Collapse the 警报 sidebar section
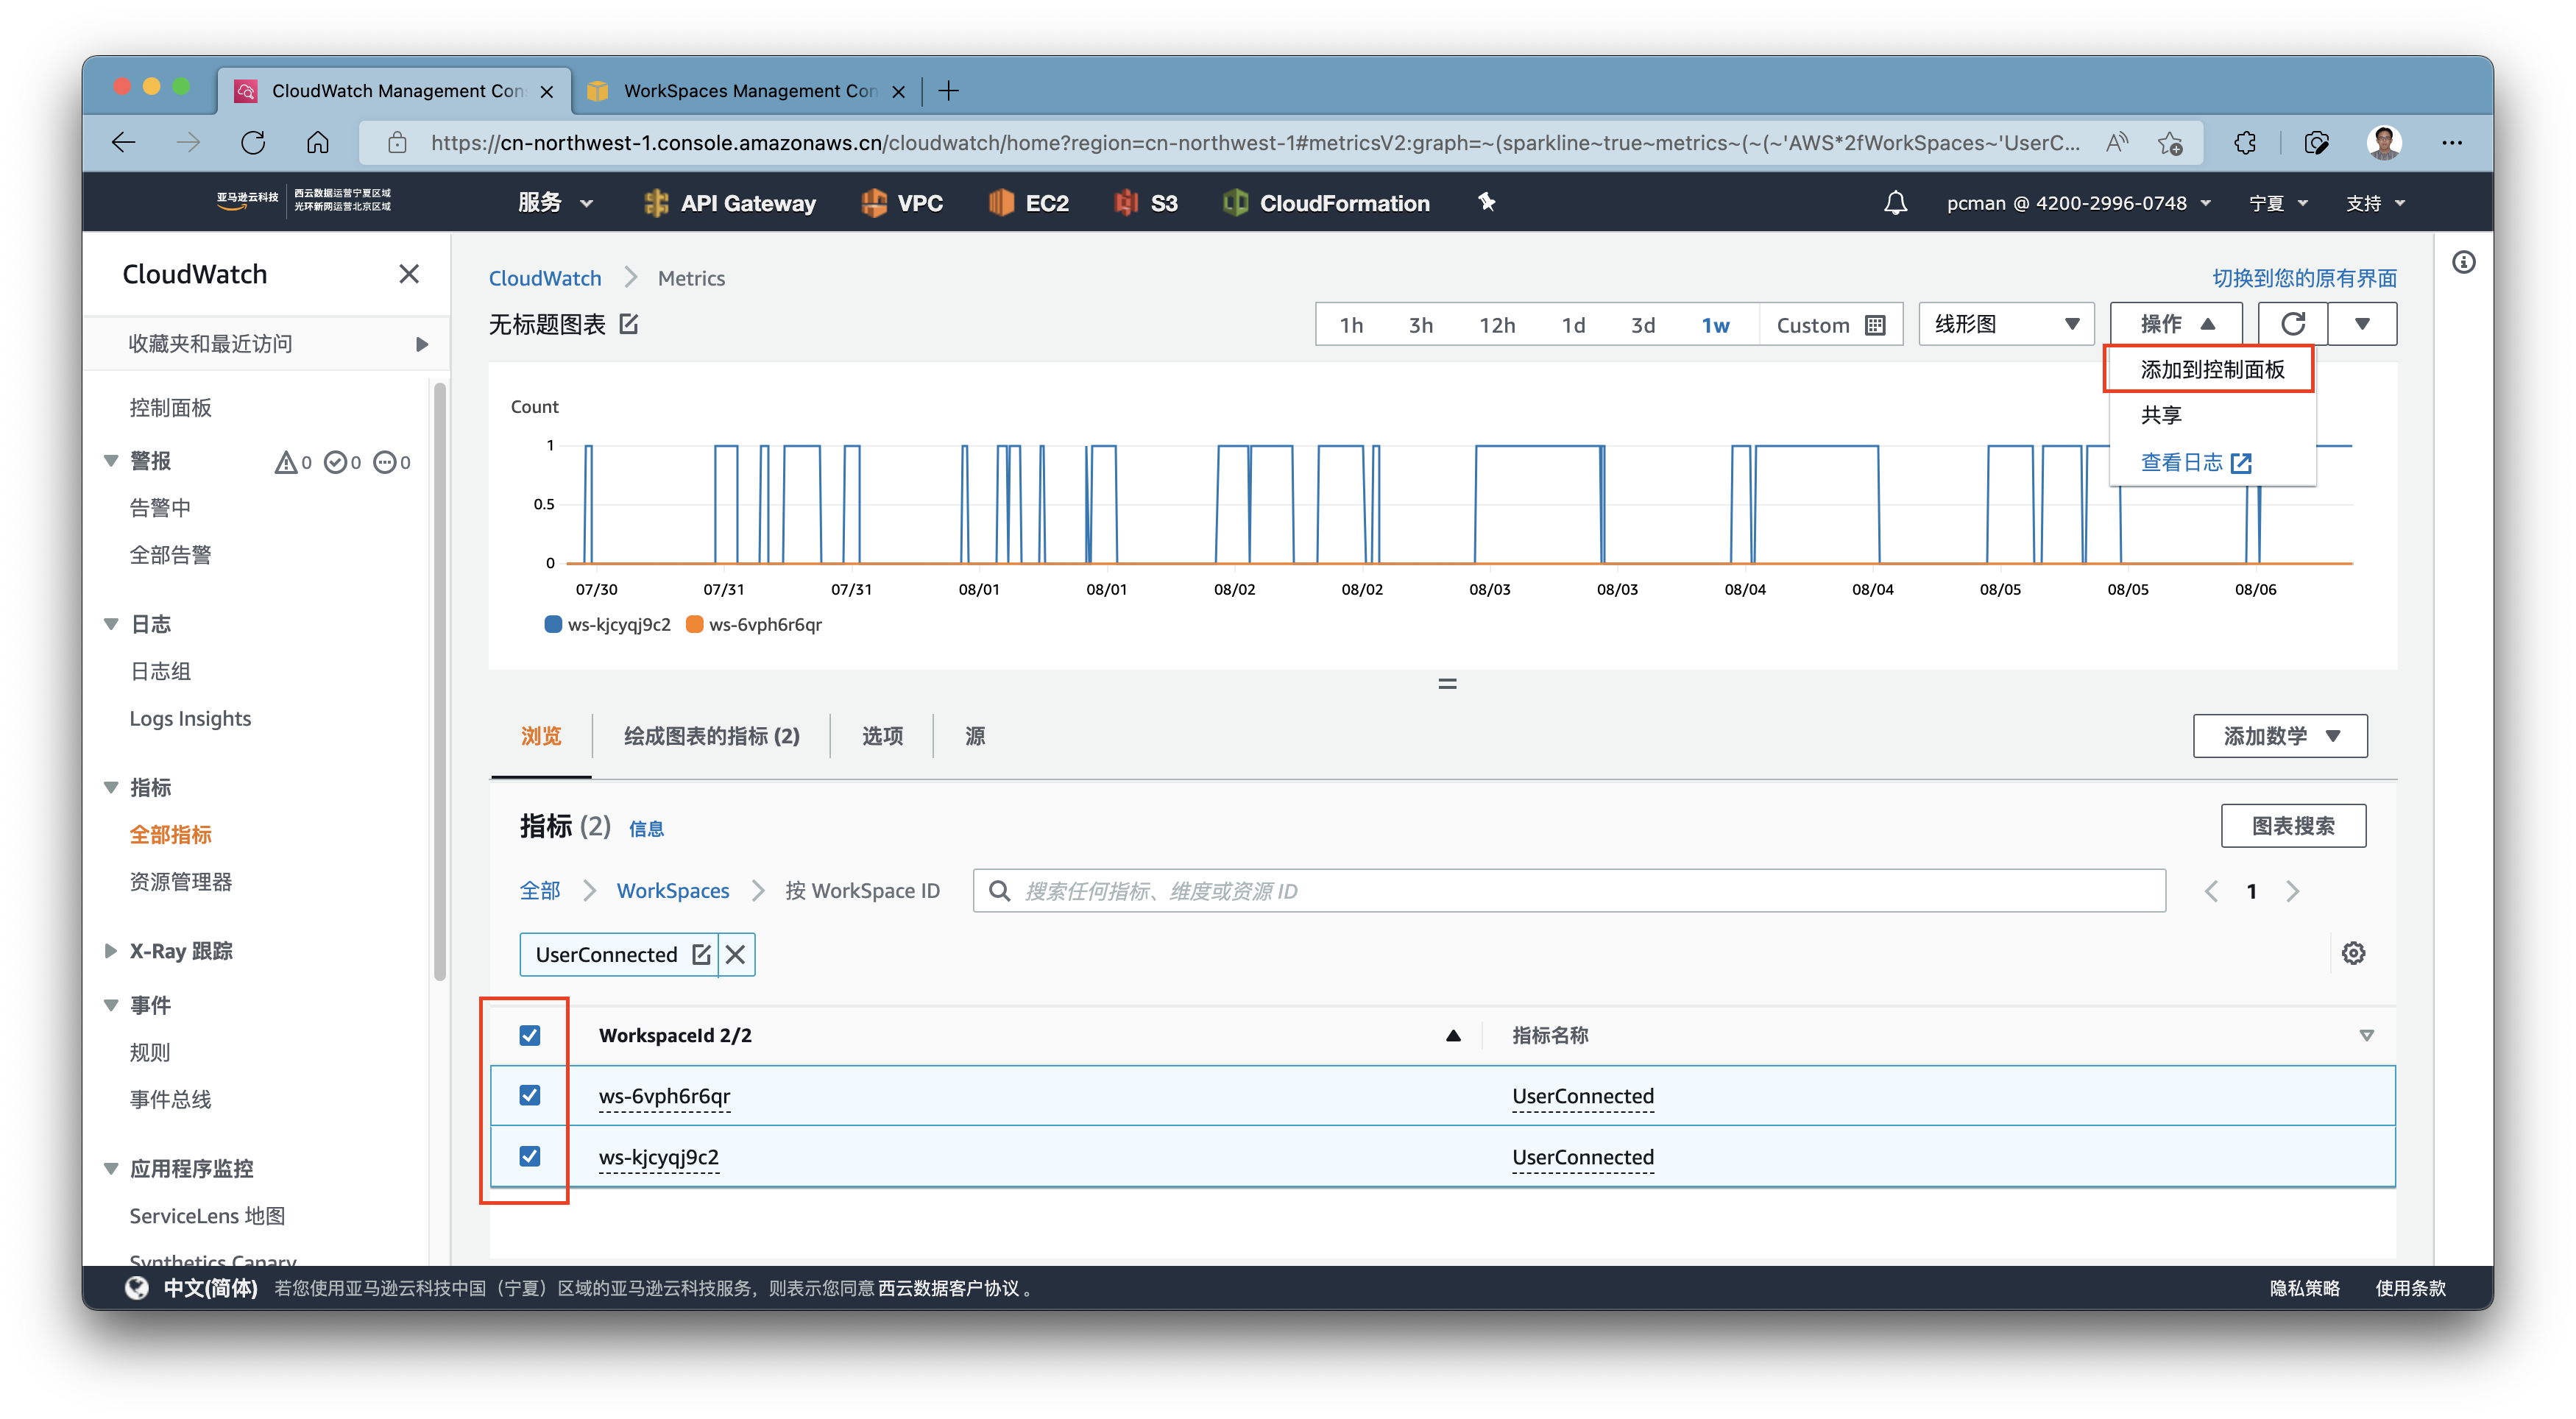2576x1419 pixels. point(111,461)
